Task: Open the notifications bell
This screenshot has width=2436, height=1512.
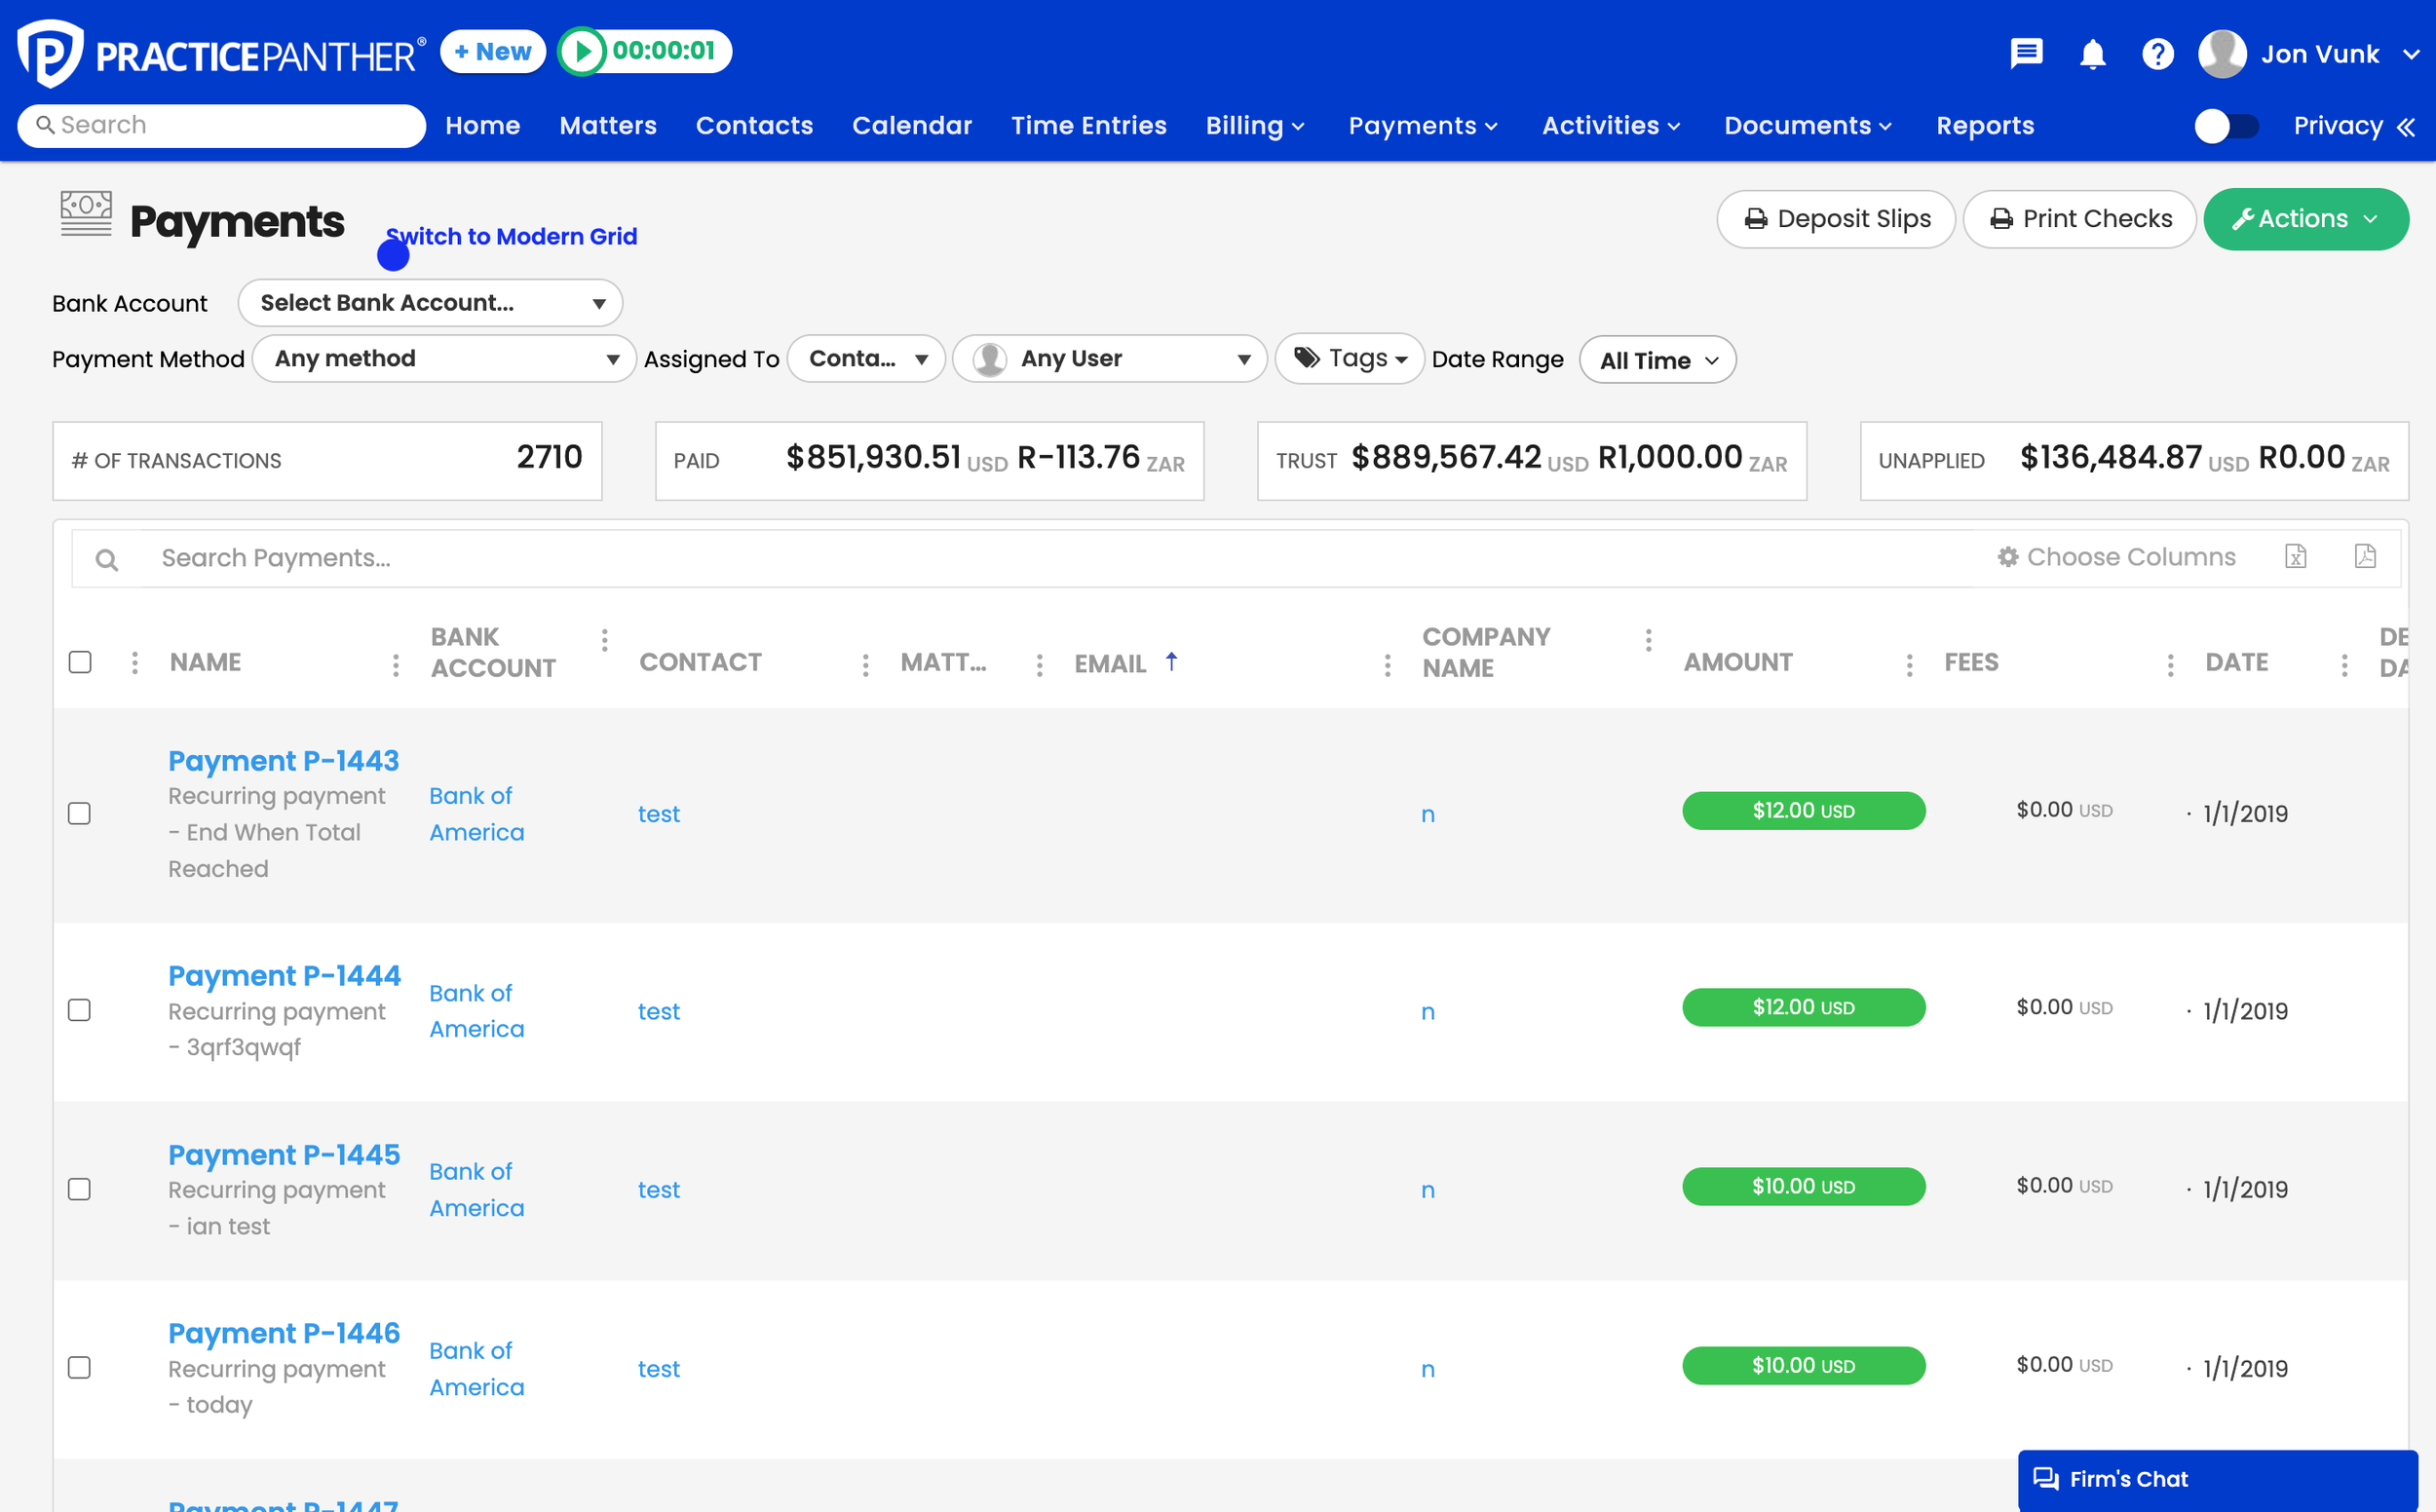Action: click(x=2092, y=56)
